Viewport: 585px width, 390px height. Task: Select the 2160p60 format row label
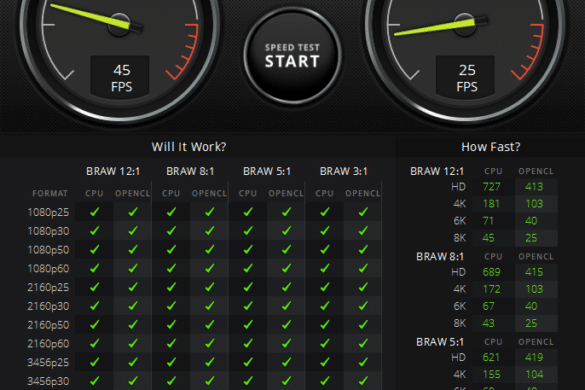[48, 343]
